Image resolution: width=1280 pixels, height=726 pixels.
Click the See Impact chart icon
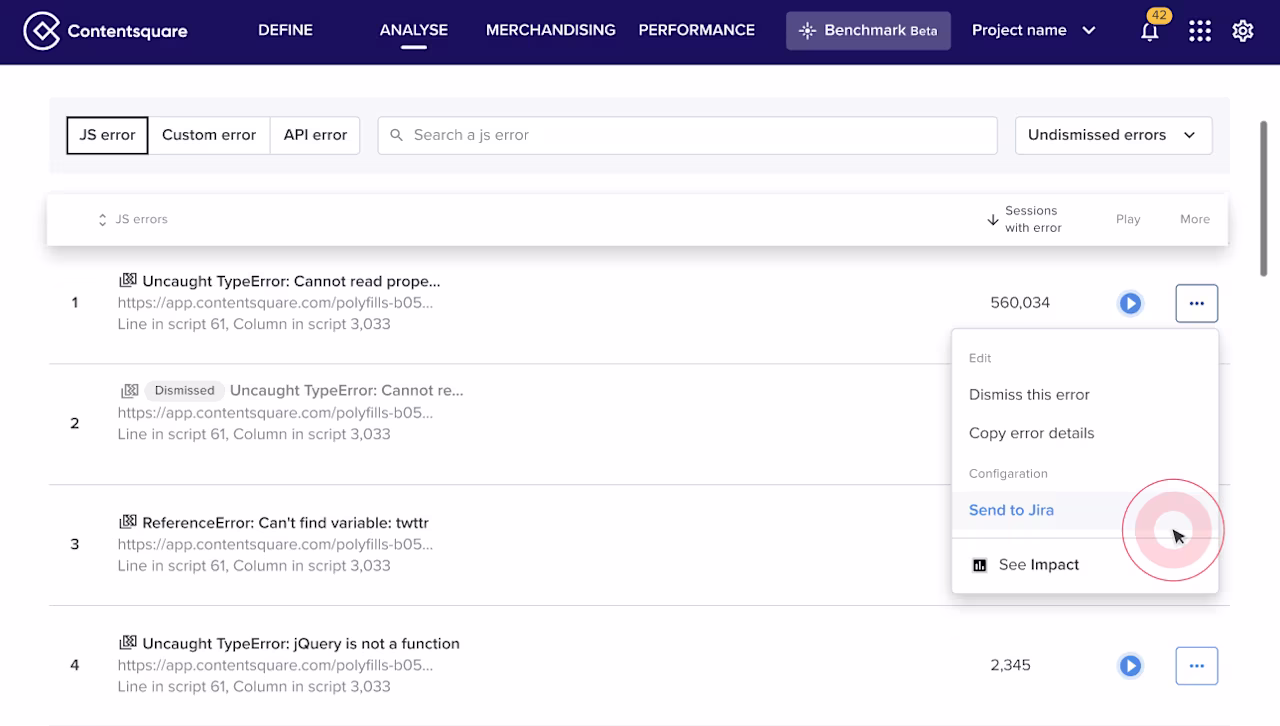tap(980, 565)
